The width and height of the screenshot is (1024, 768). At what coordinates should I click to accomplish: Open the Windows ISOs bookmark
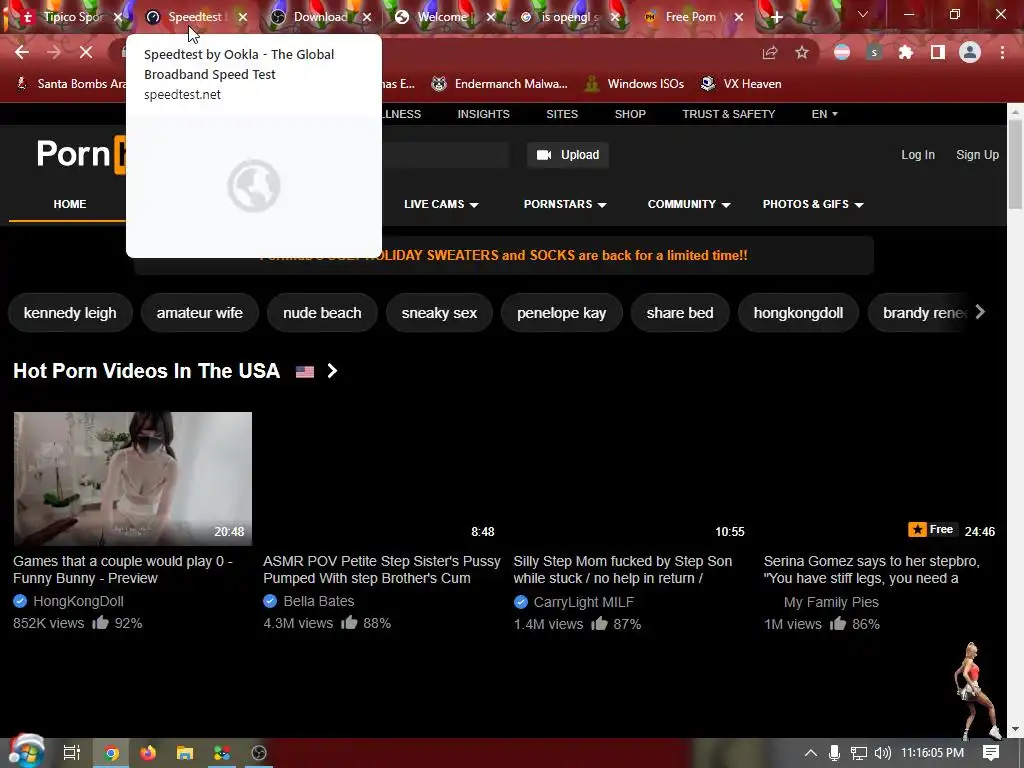[635, 84]
